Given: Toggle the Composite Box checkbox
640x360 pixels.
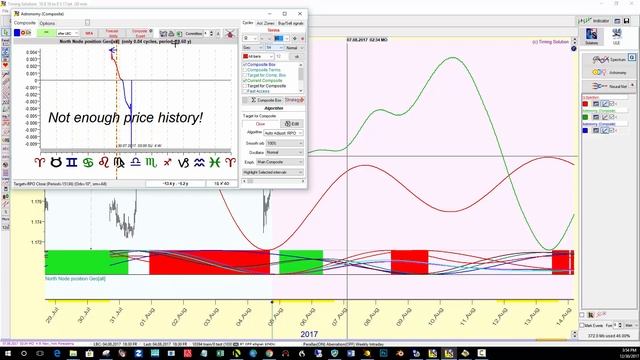Looking at the screenshot, I should [245, 64].
